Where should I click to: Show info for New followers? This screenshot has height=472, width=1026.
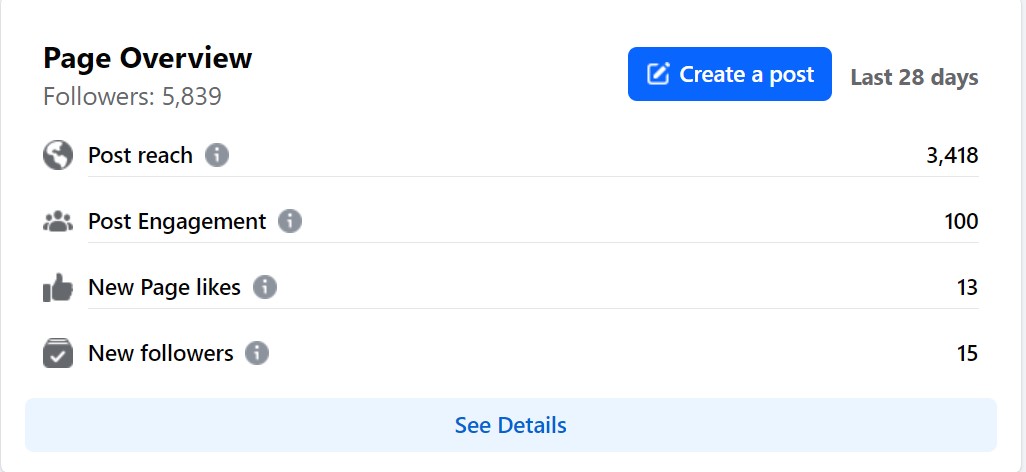coord(257,353)
